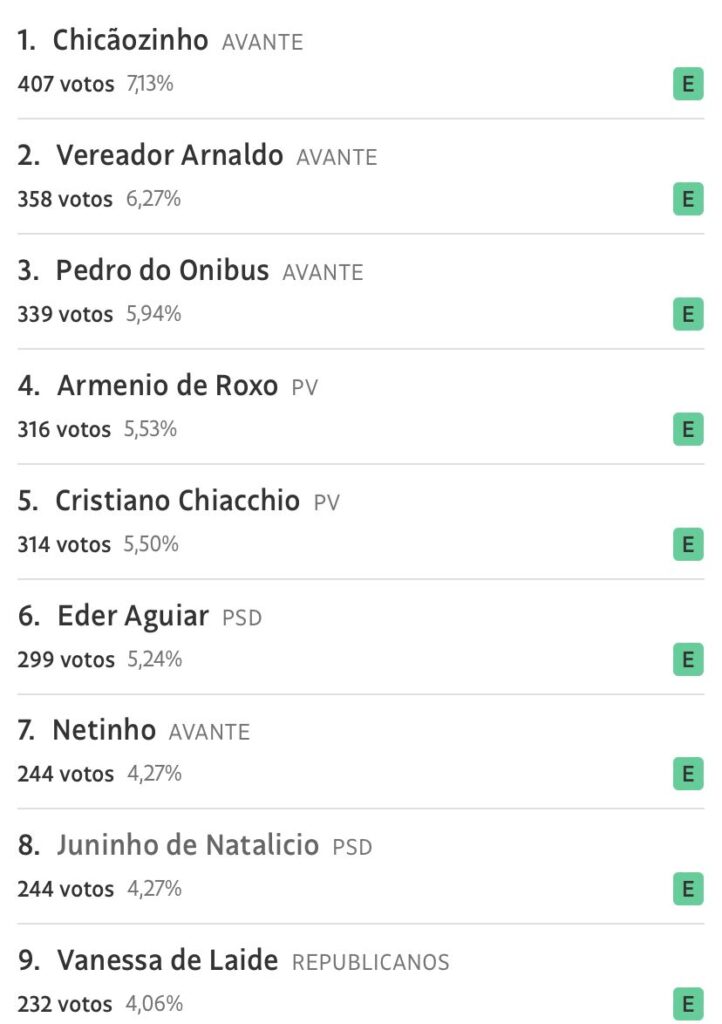Click Cristiano Chiacchio's name
The width and height of the screenshot is (722, 1024).
177,501
